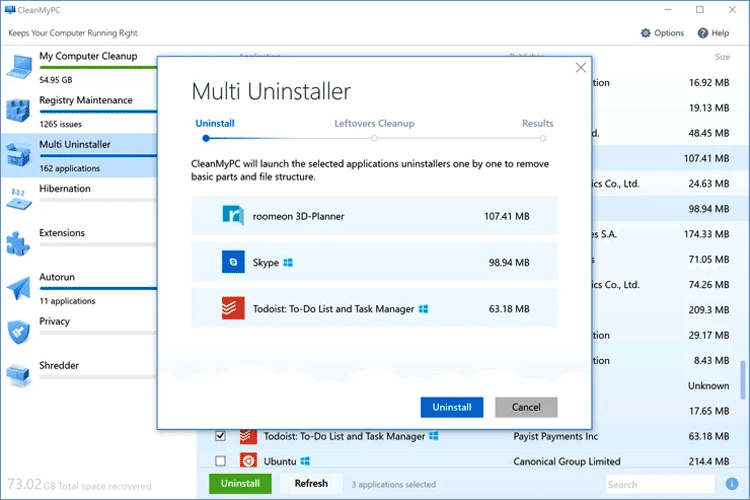This screenshot has width=750, height=500.
Task: Select the Privacy shield icon
Action: pyautogui.click(x=19, y=332)
